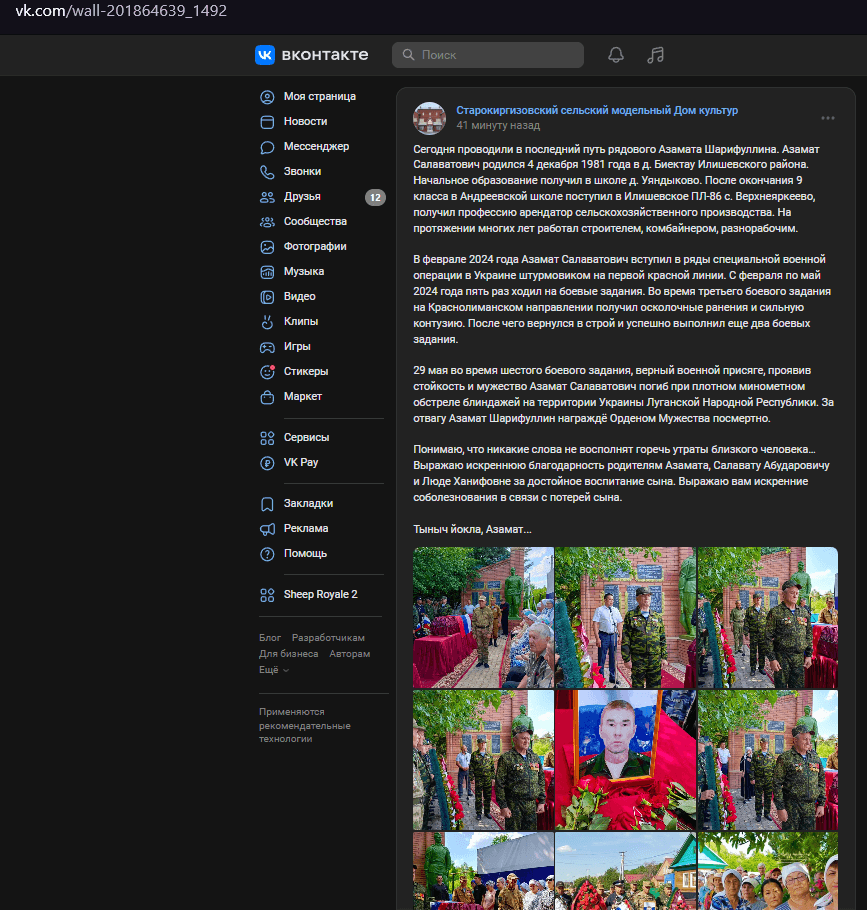Click the Музыка sidebar icon
This screenshot has width=867, height=910.
[267, 272]
